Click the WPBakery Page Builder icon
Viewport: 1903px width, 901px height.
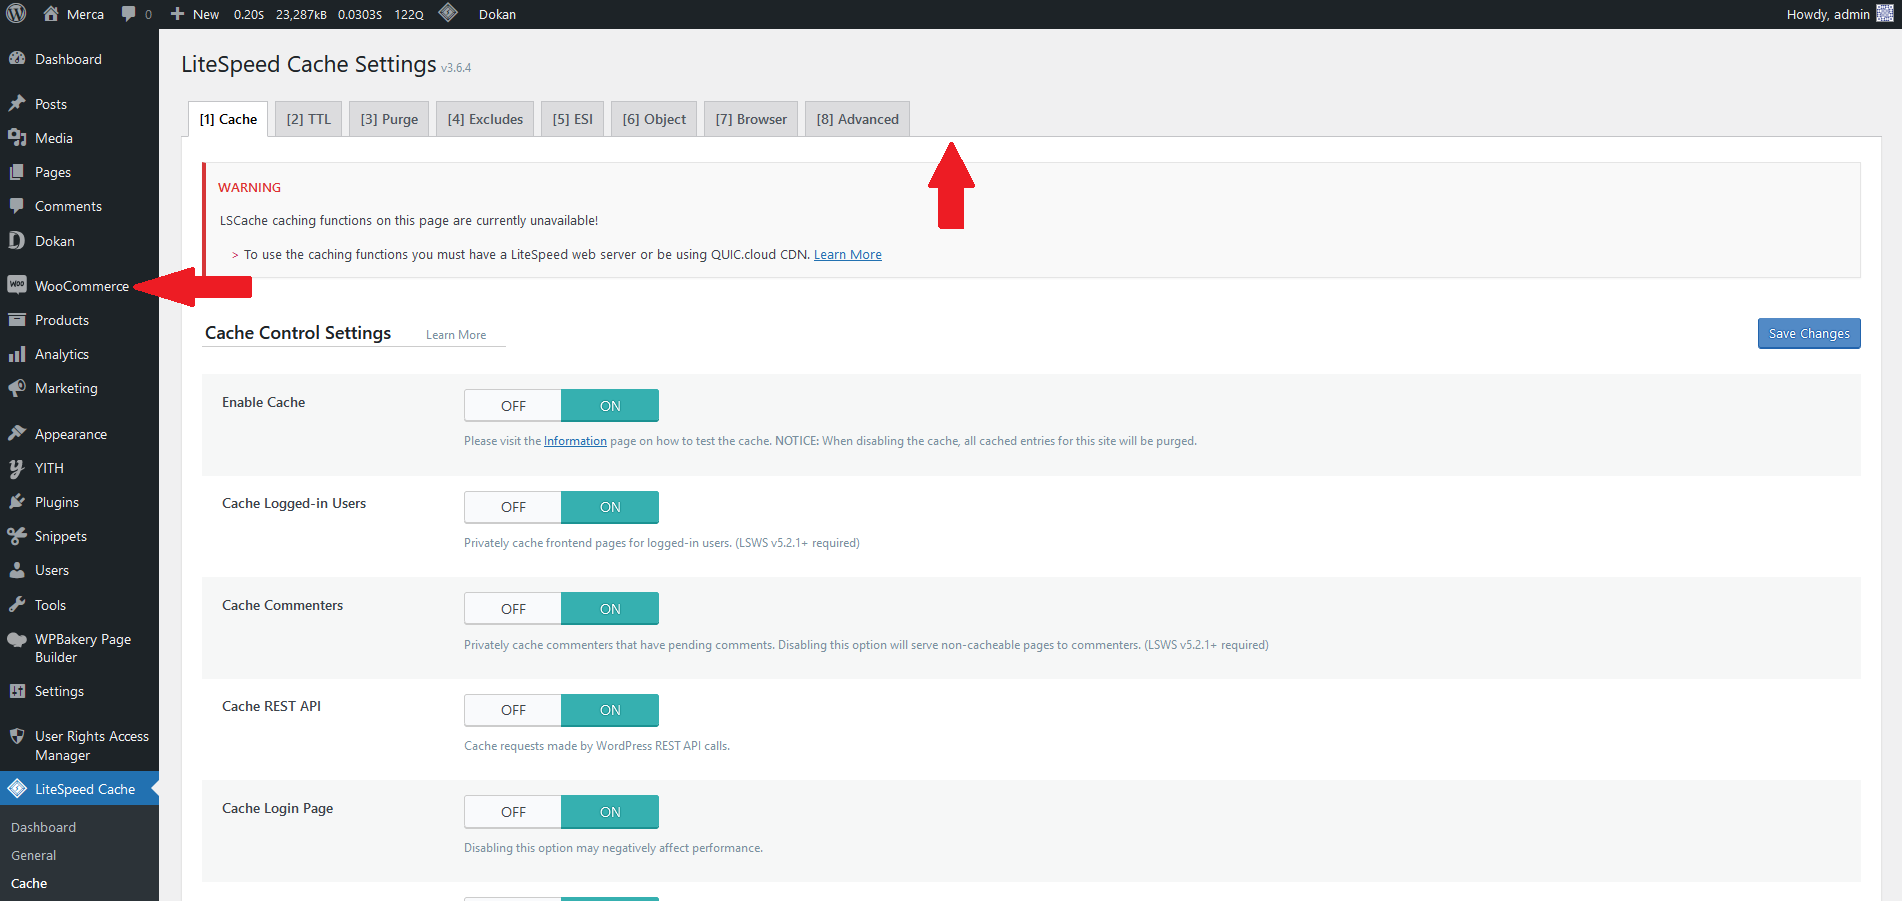[17, 640]
